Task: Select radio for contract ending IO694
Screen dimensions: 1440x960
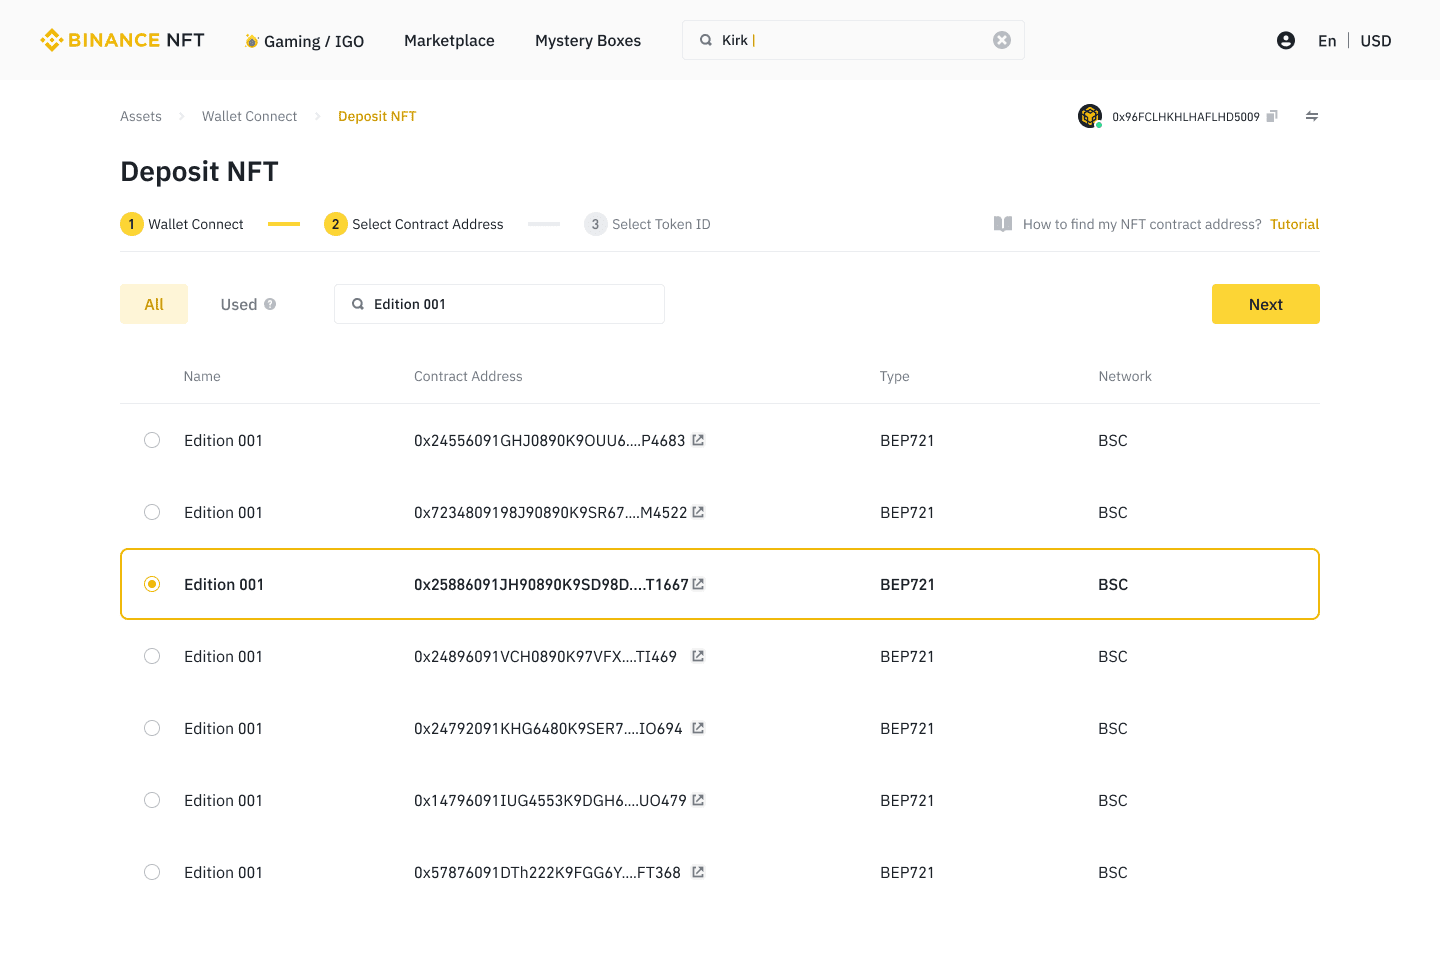Action: pyautogui.click(x=152, y=728)
